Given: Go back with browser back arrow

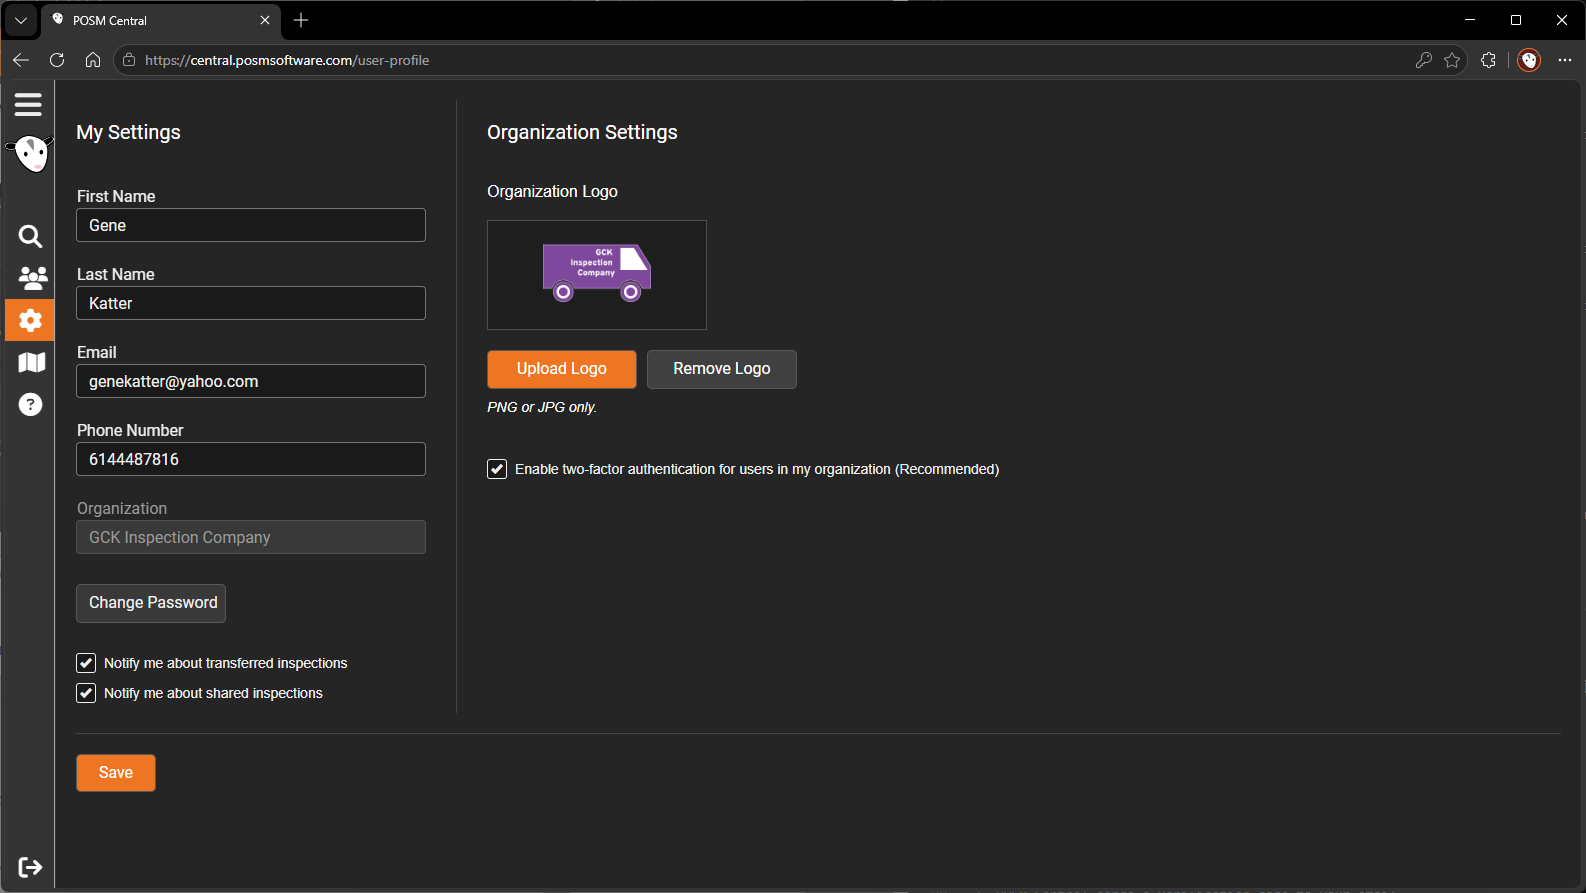Looking at the screenshot, I should click(x=21, y=60).
